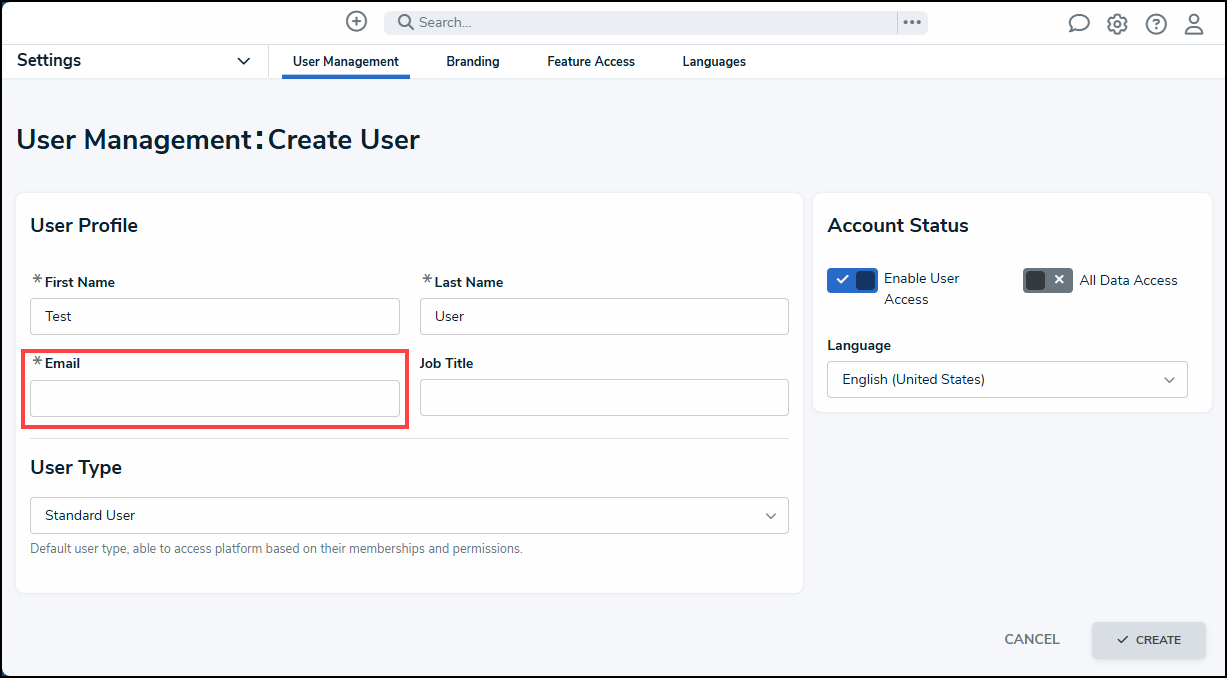This screenshot has width=1227, height=678.
Task: Switch to User Management tab
Action: (346, 61)
